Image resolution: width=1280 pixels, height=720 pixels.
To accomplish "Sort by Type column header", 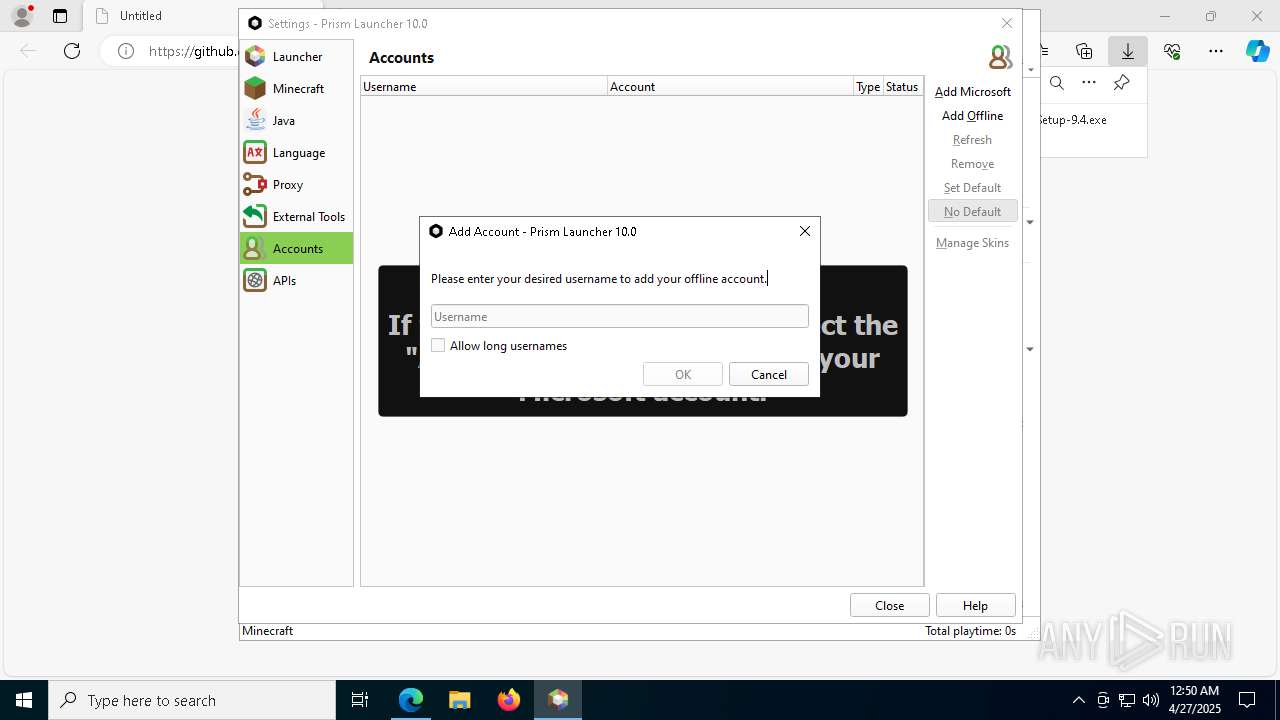I will point(868,87).
